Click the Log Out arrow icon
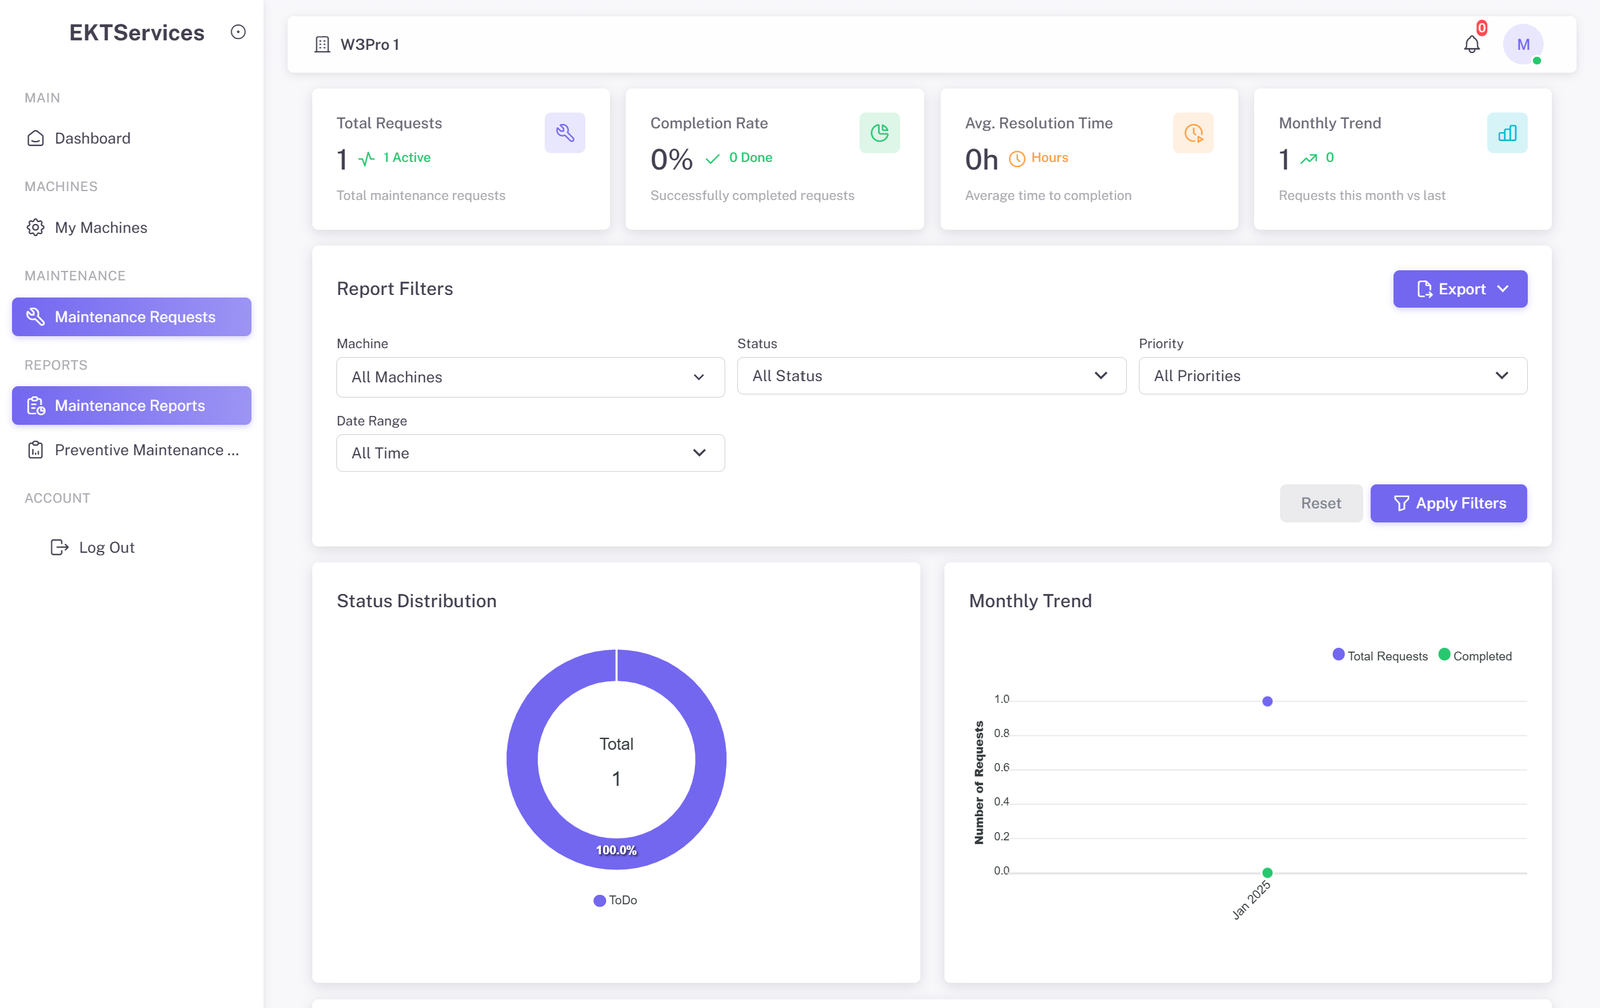Image resolution: width=1600 pixels, height=1008 pixels. (60, 547)
